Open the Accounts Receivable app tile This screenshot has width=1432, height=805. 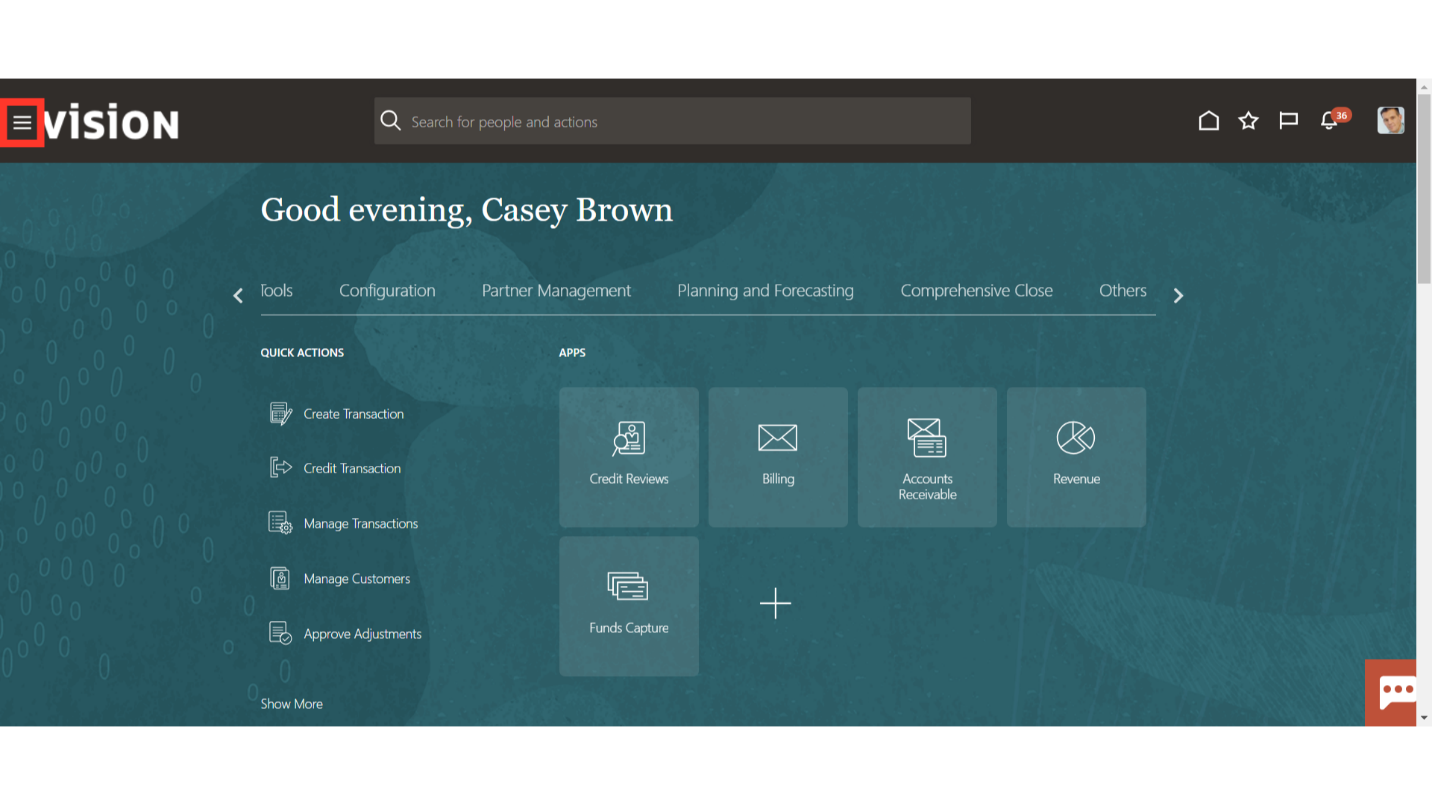point(927,457)
